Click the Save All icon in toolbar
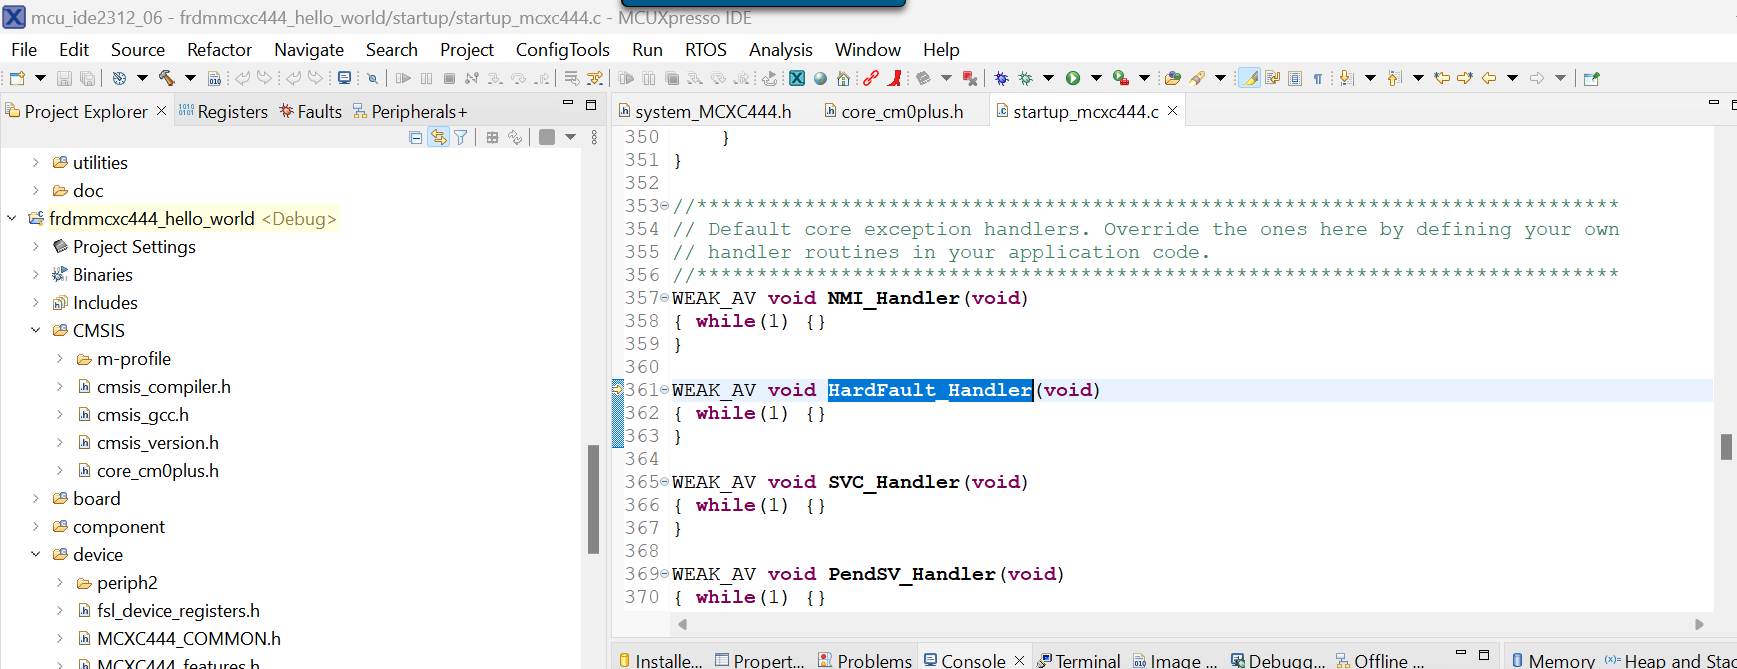This screenshot has width=1737, height=669. pos(87,78)
